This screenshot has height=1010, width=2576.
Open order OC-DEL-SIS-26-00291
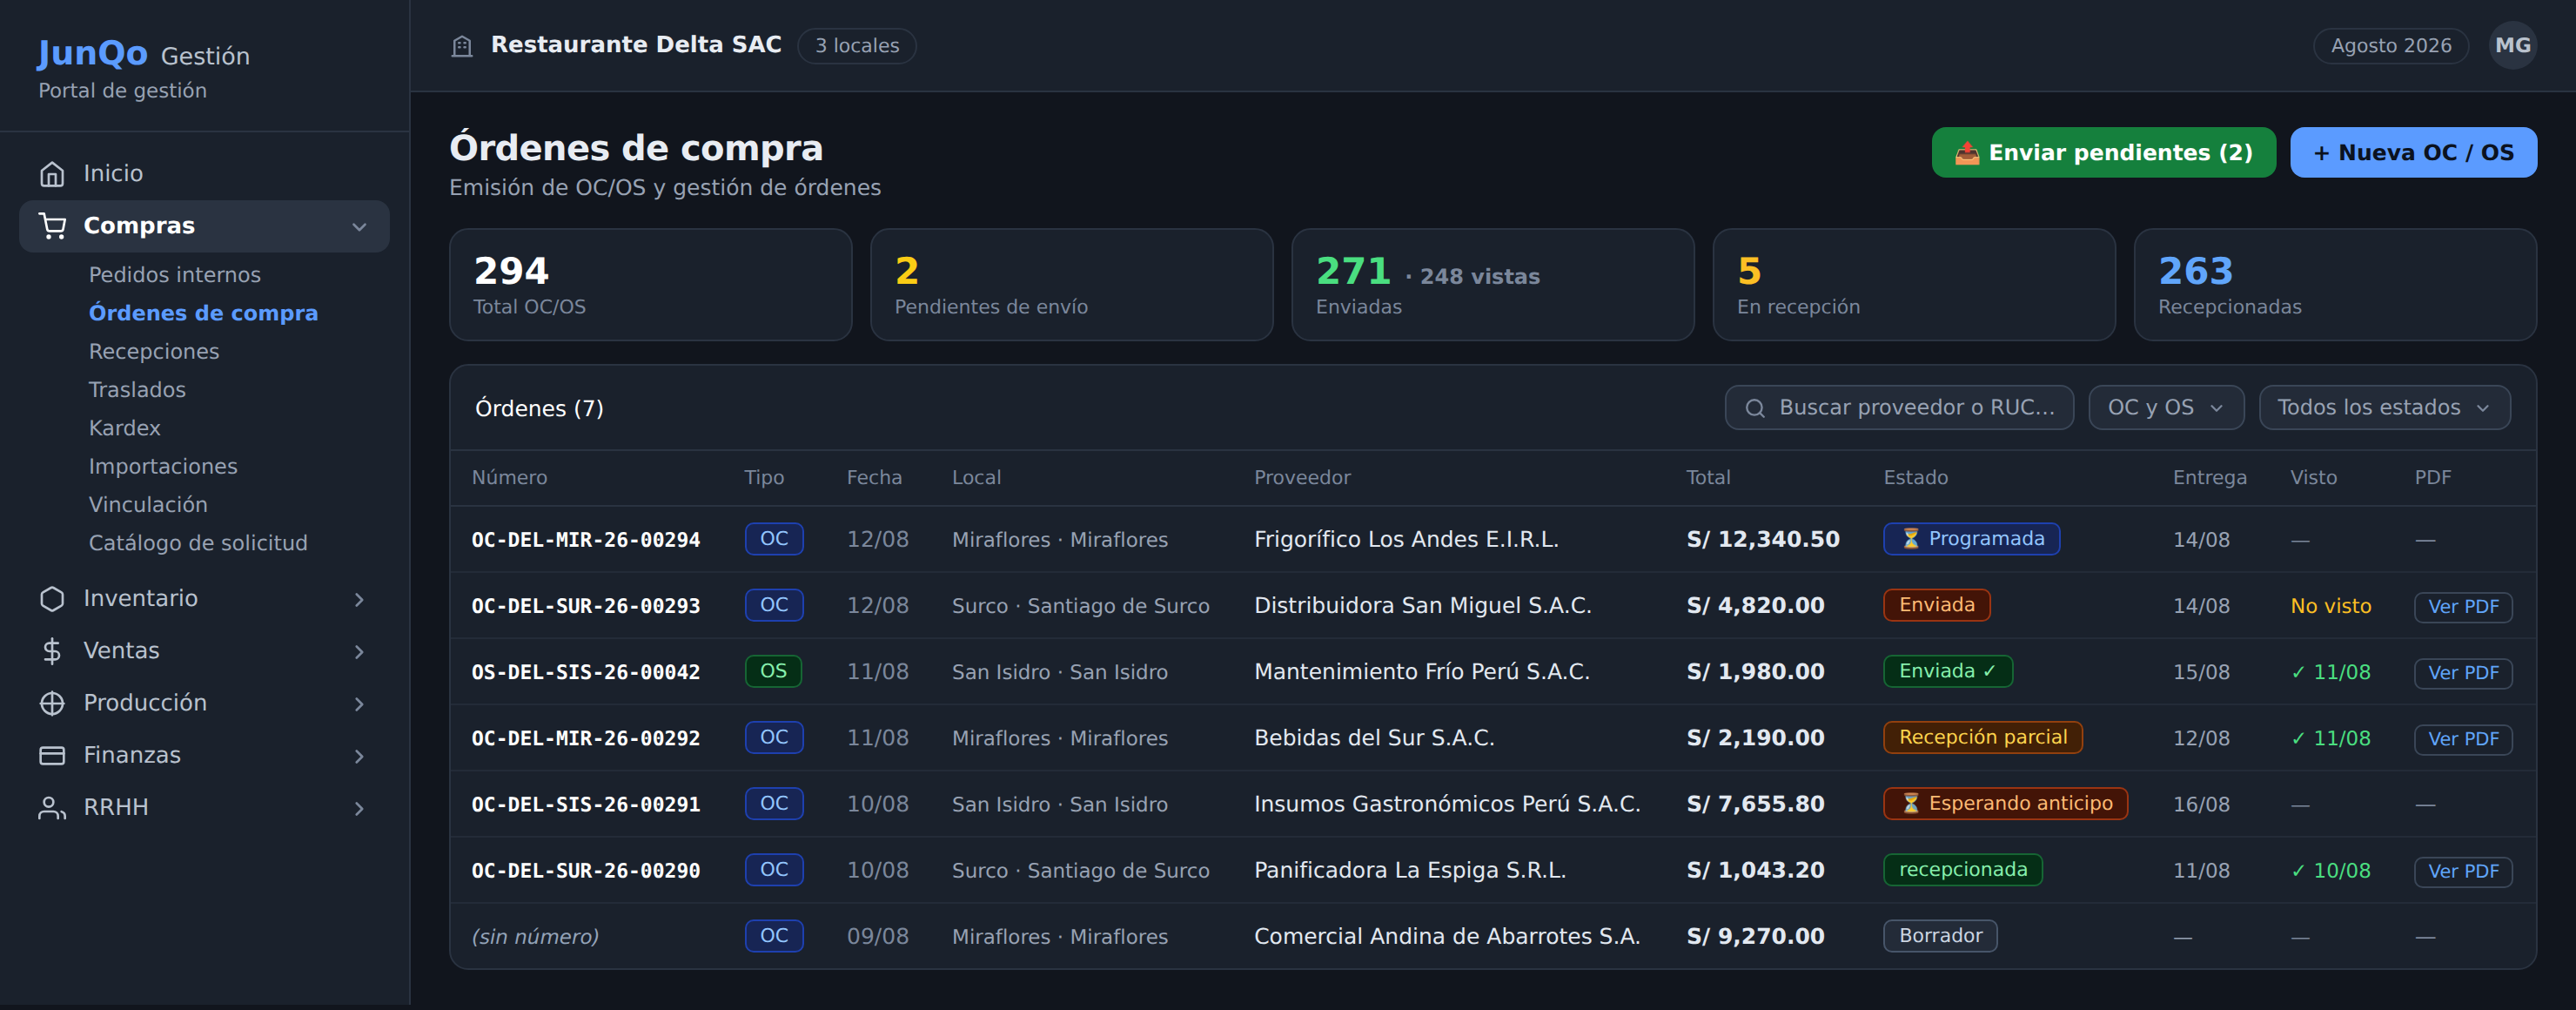point(586,805)
